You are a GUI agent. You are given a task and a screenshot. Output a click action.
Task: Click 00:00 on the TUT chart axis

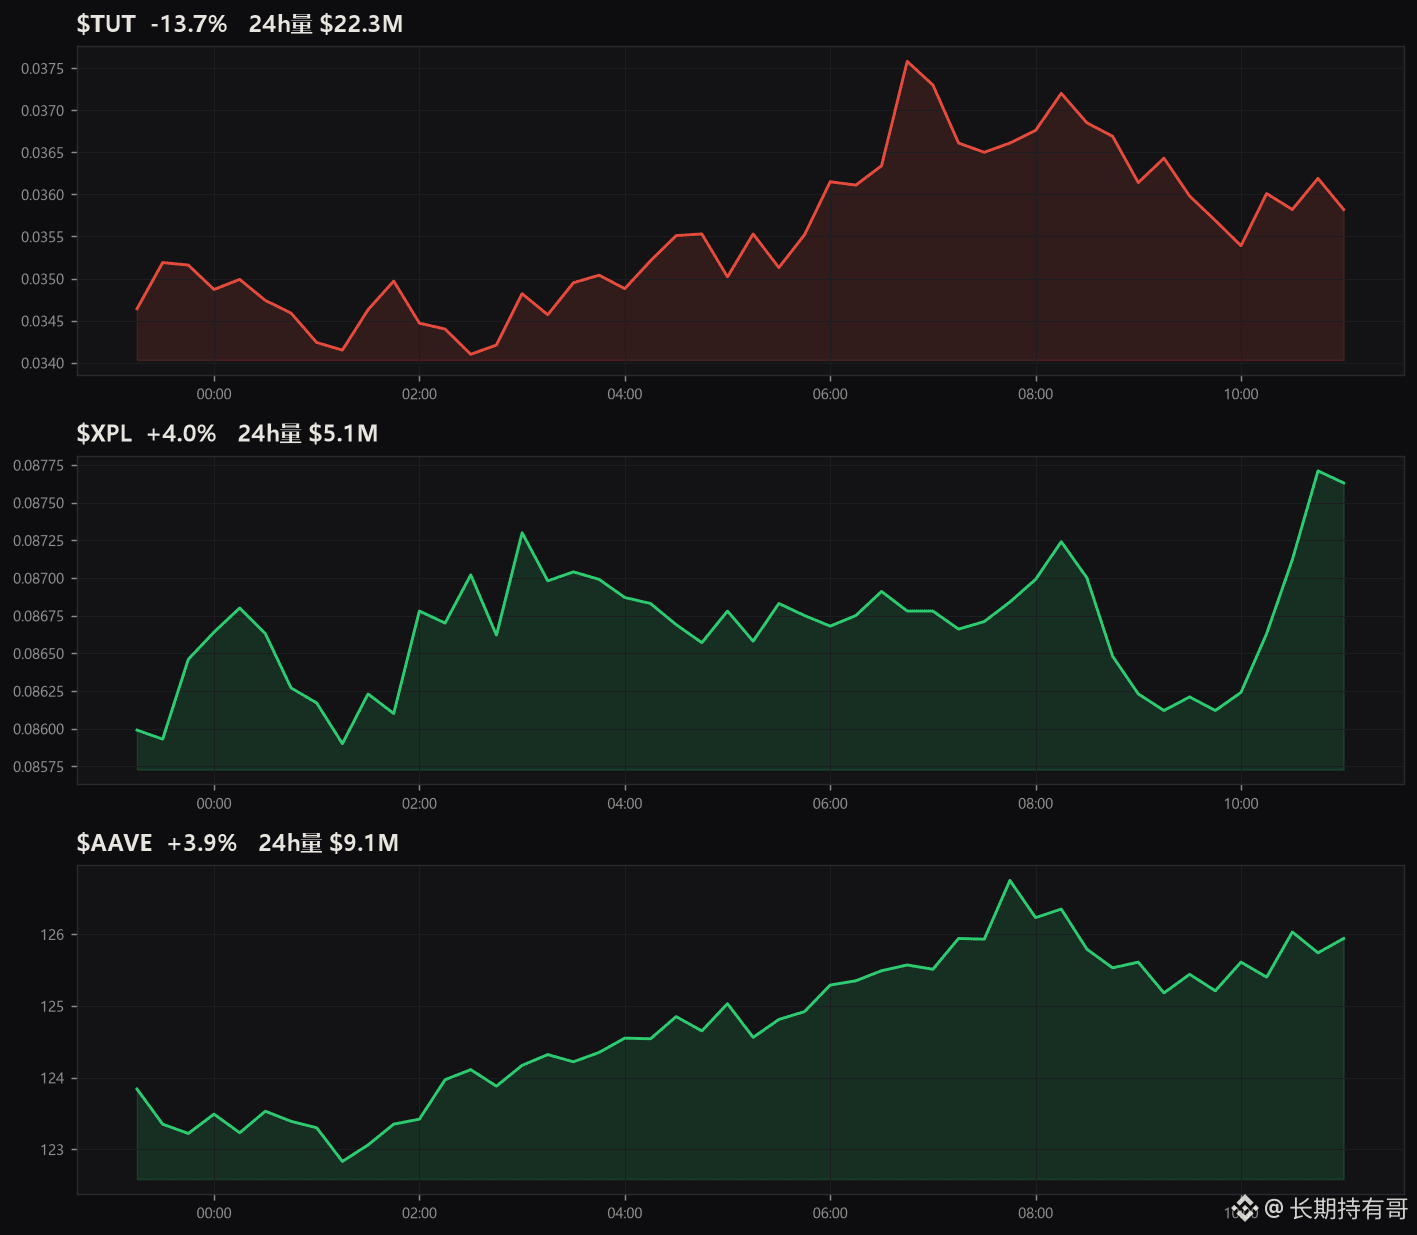point(214,394)
